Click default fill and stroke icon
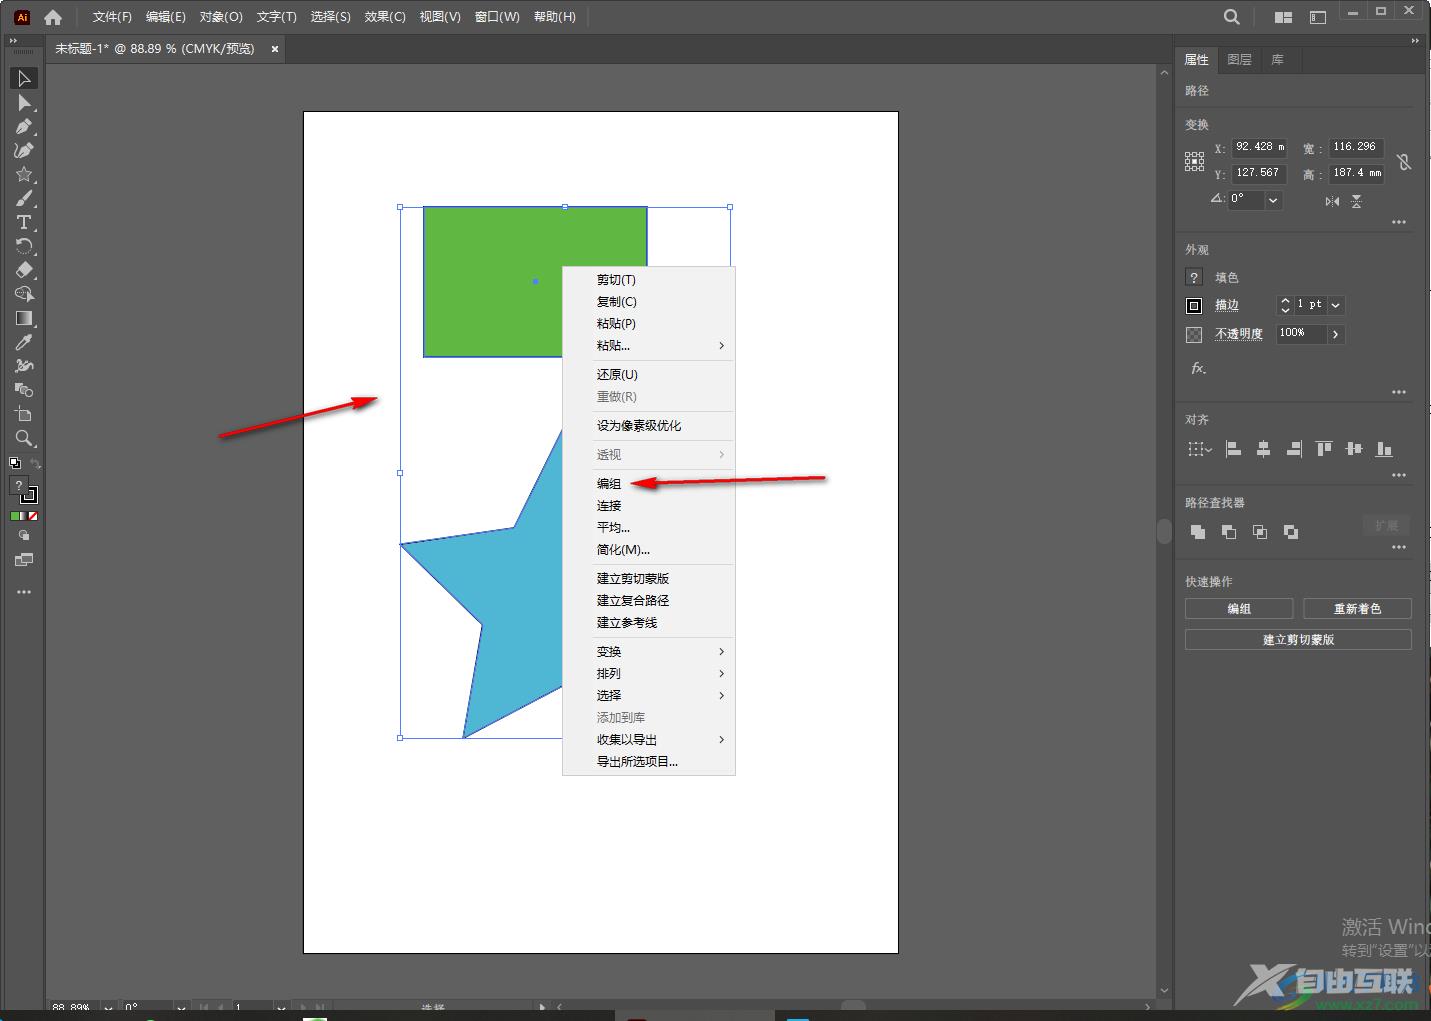1431x1021 pixels. 15,463
